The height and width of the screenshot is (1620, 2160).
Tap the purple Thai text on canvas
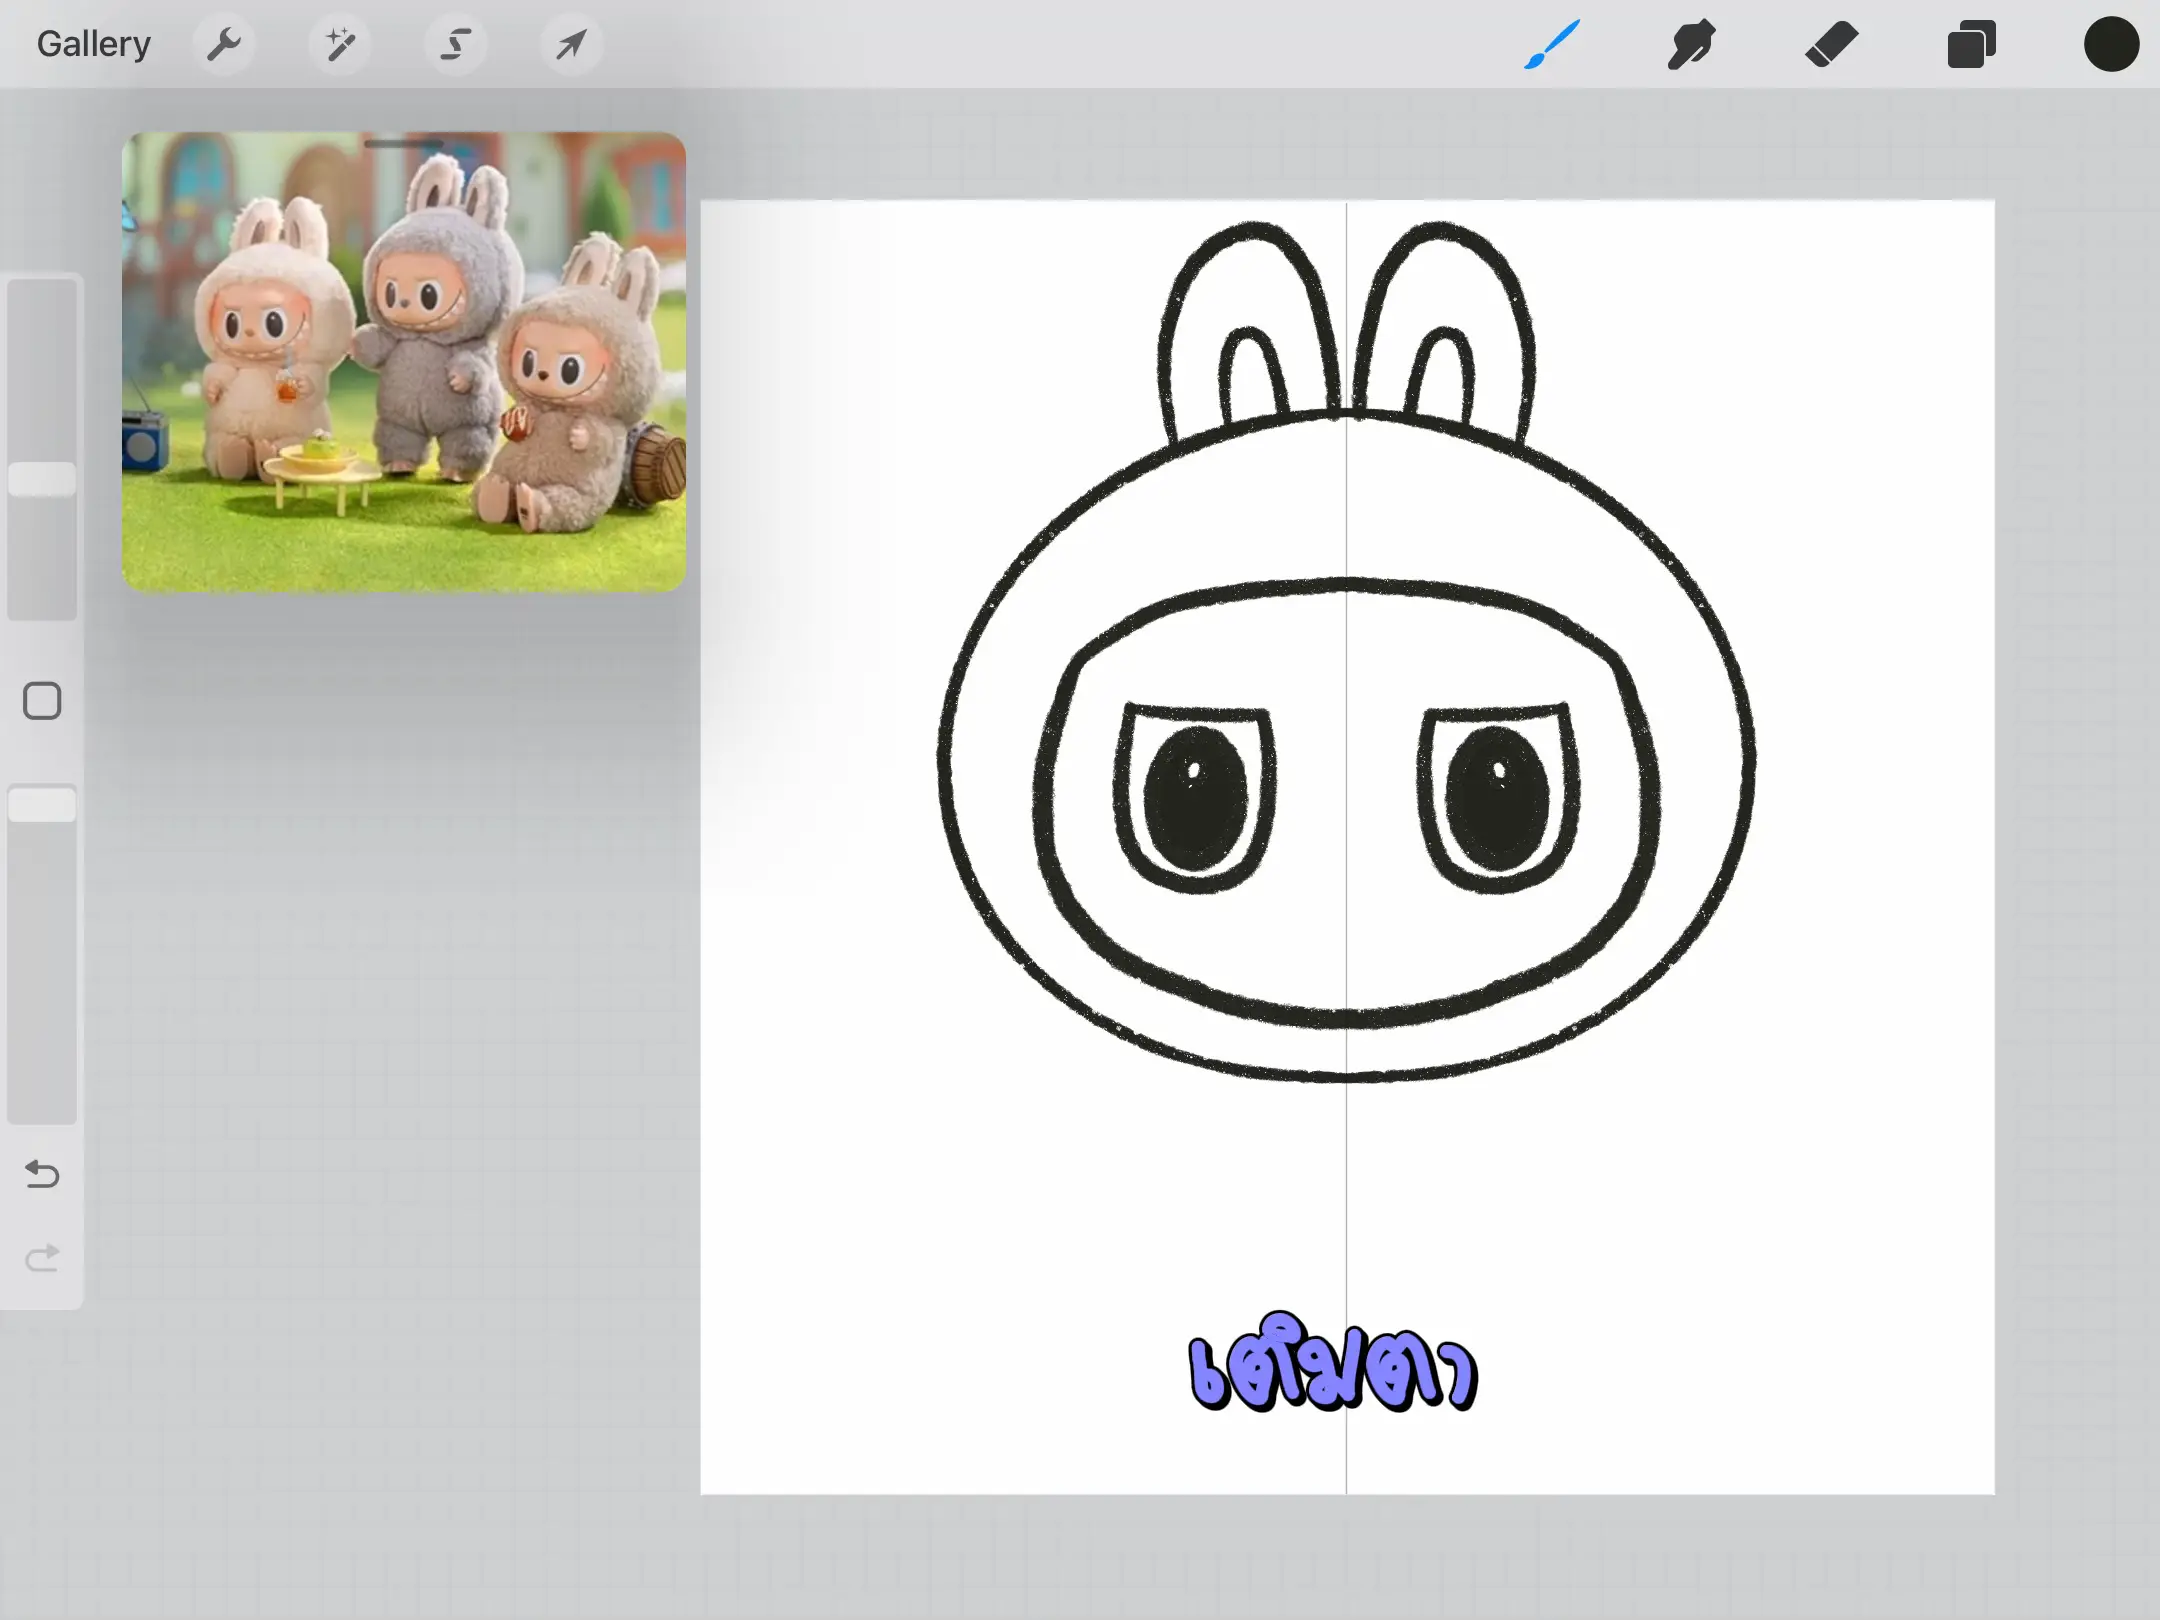click(1332, 1368)
